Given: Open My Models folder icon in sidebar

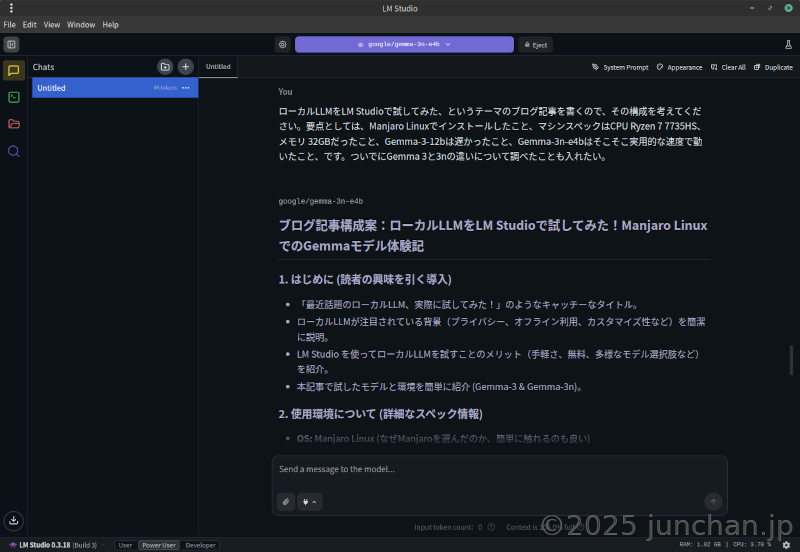Looking at the screenshot, I should coord(14,124).
